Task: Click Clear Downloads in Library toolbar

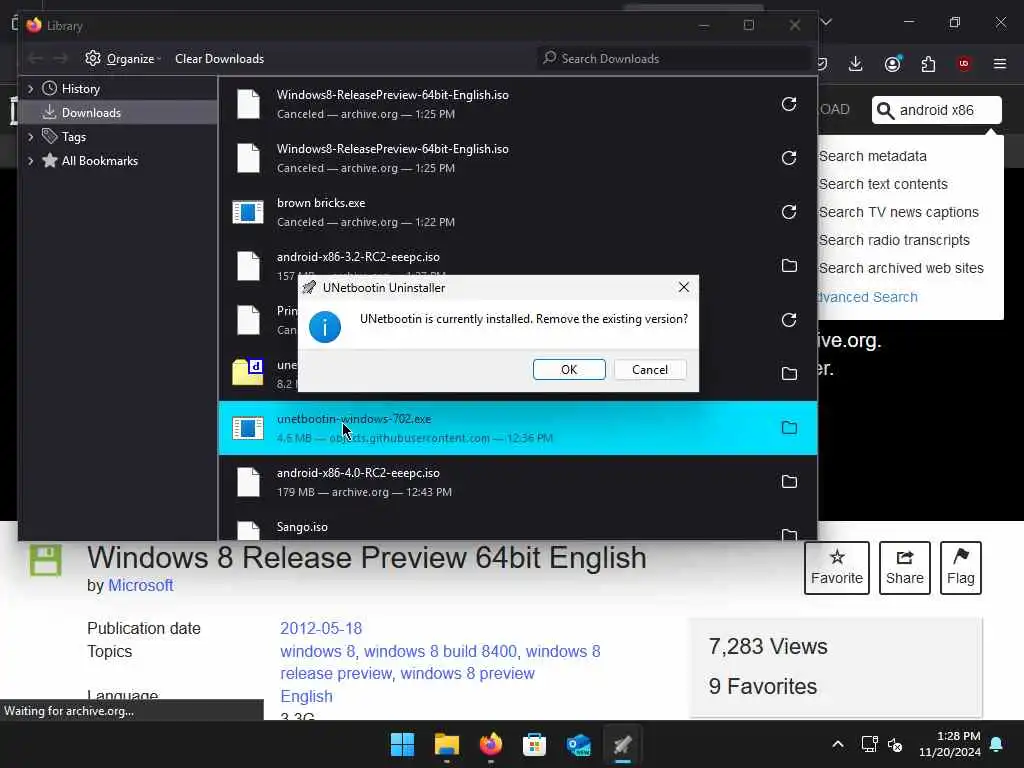Action: (219, 59)
